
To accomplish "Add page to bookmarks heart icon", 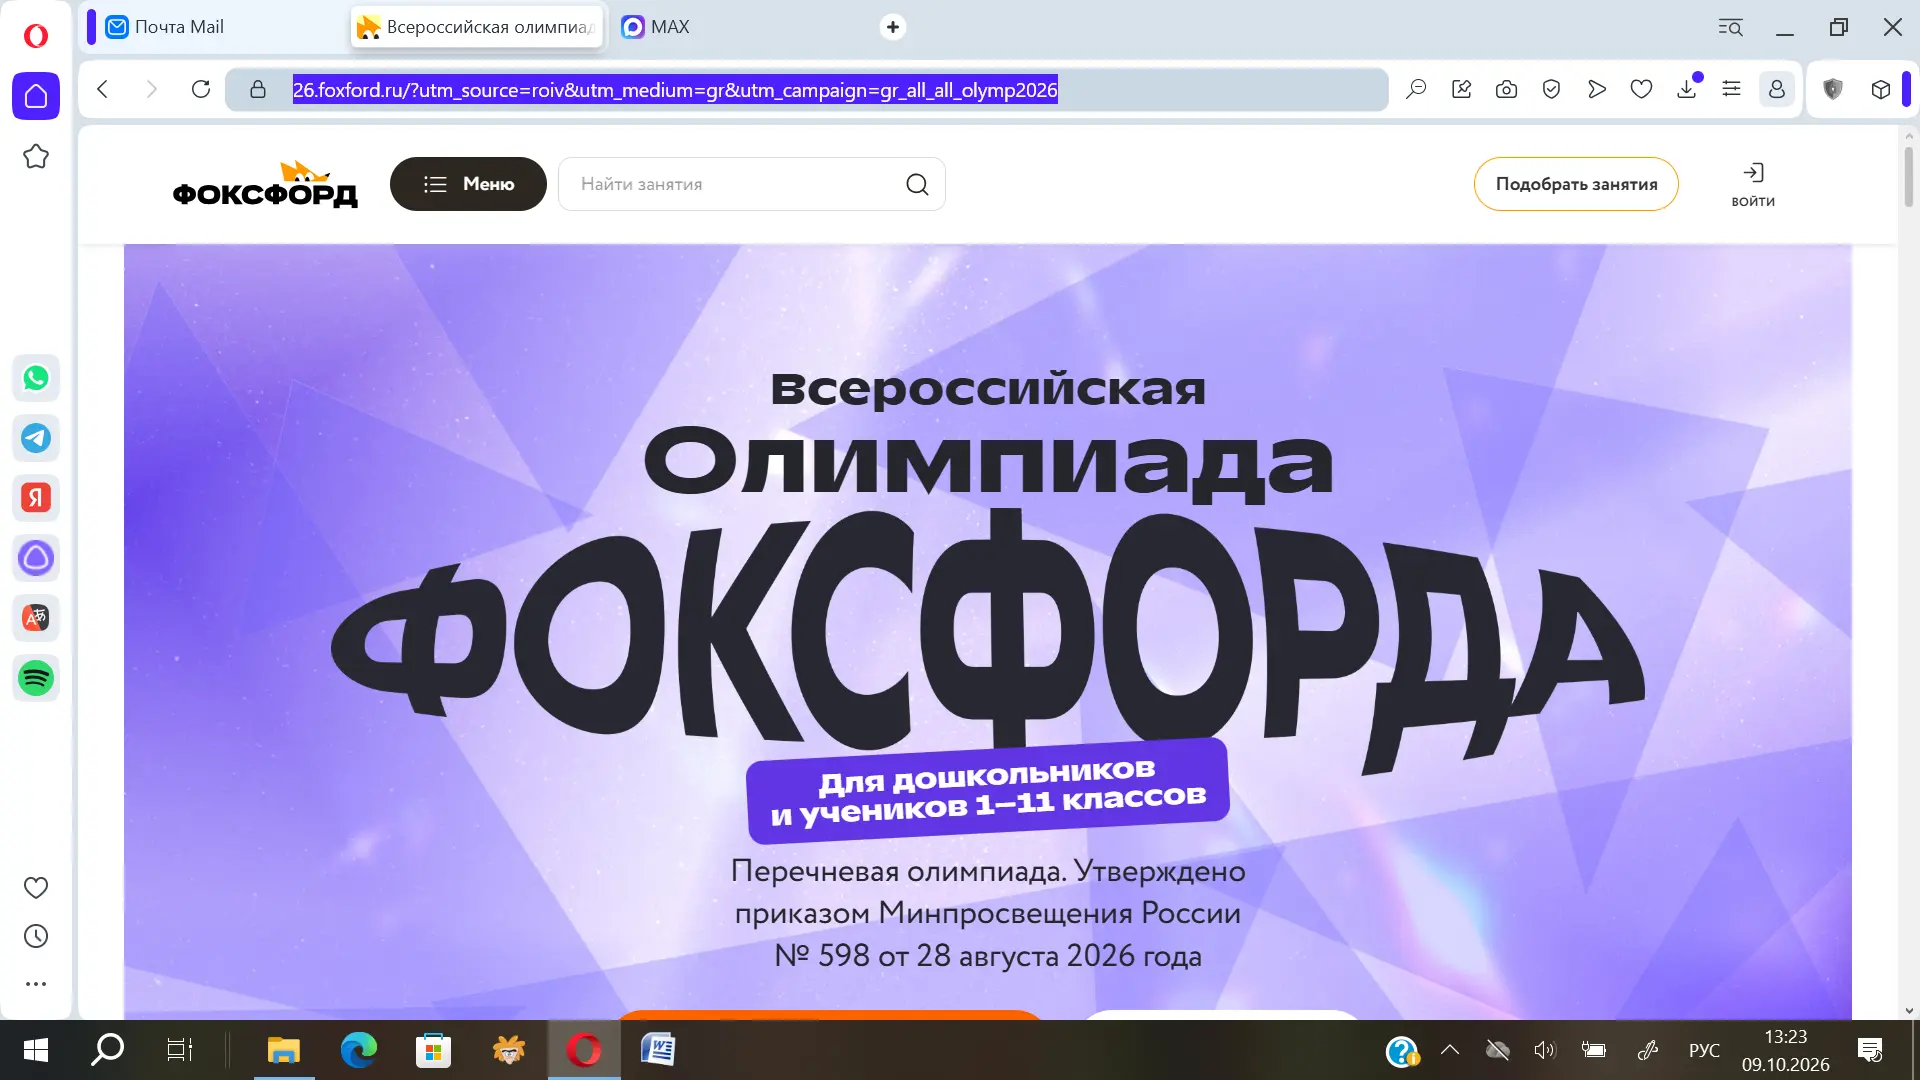I will [1641, 89].
